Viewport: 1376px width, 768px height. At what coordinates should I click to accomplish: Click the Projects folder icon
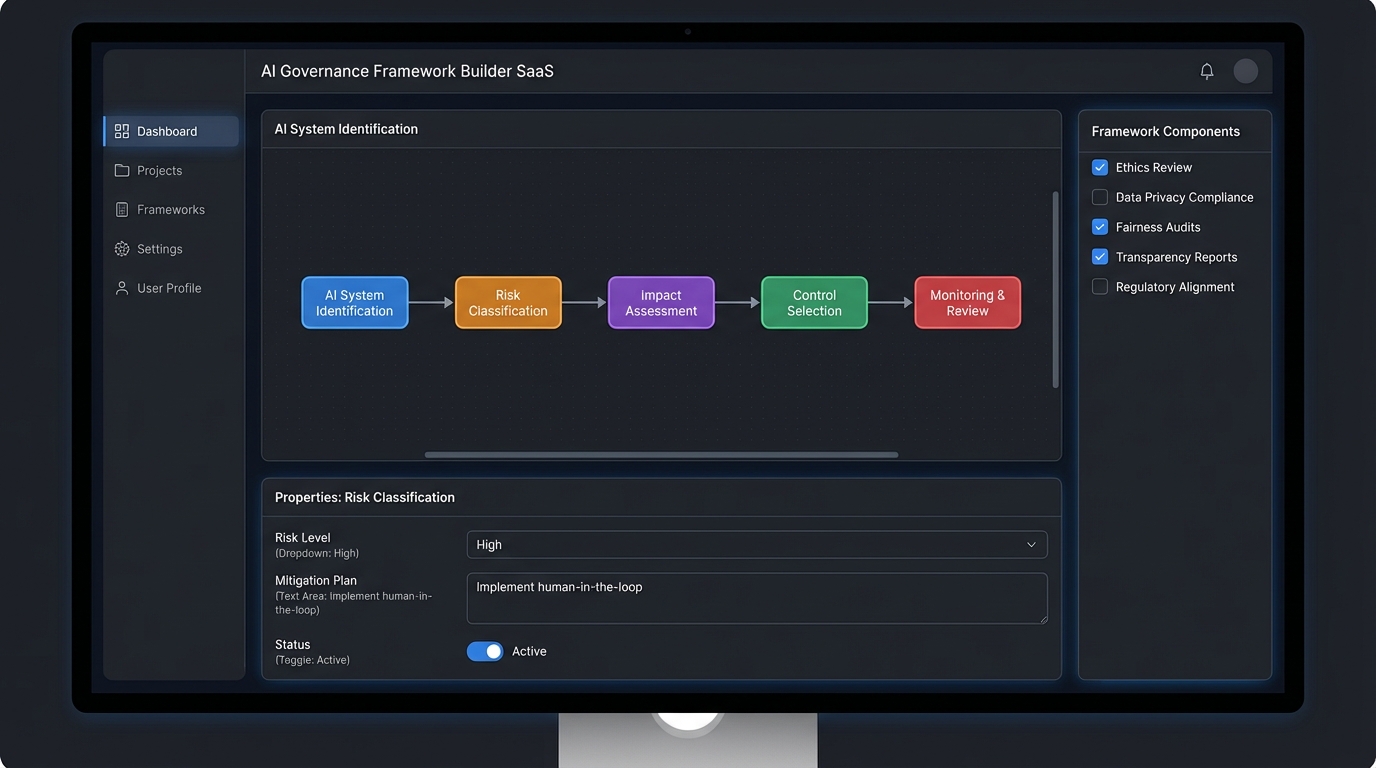pos(121,170)
